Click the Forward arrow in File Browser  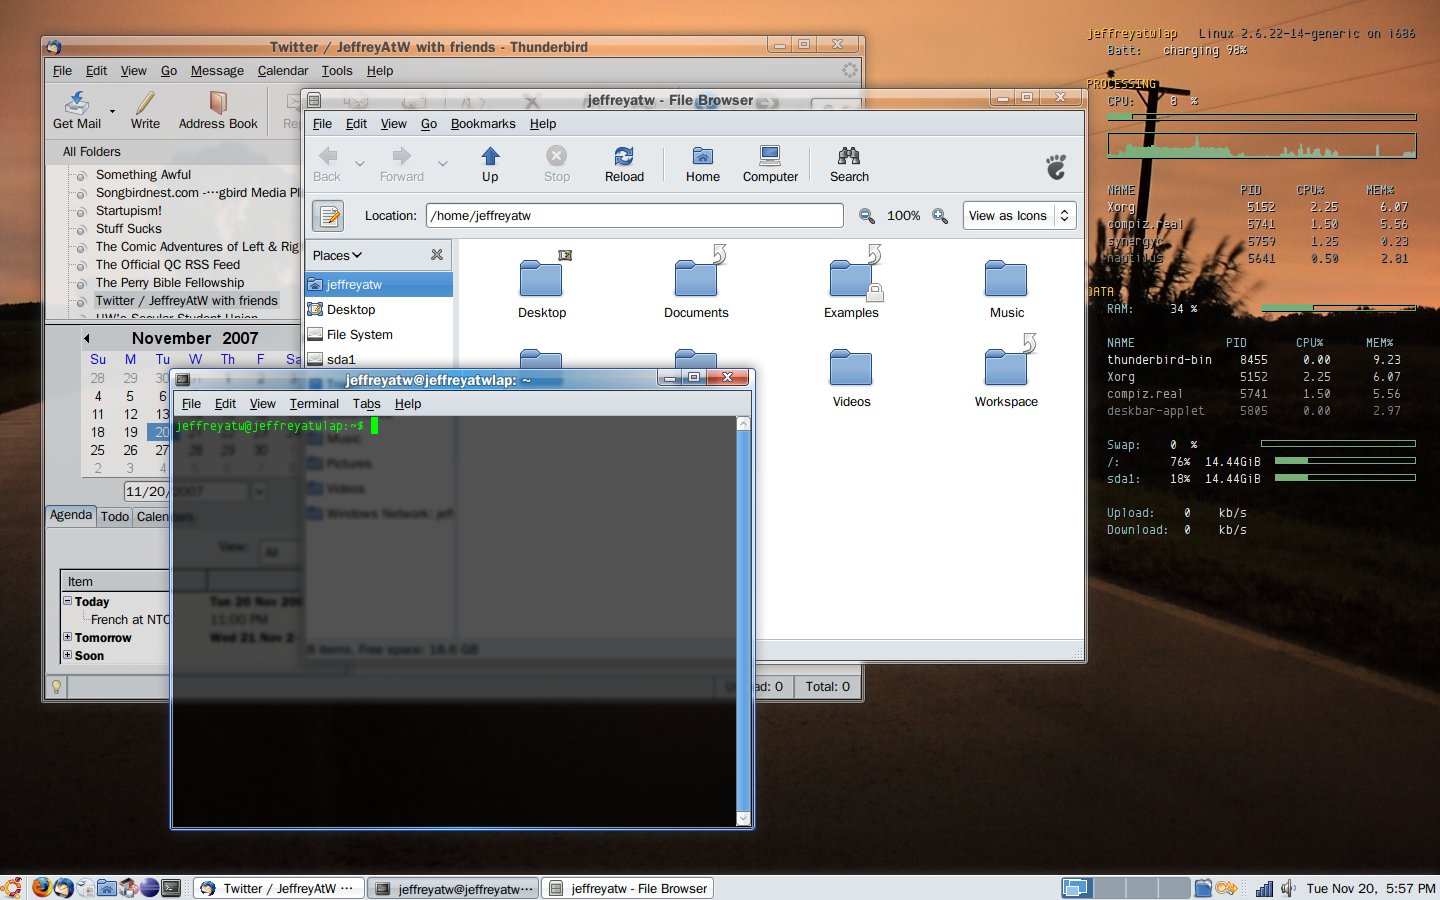(x=401, y=156)
